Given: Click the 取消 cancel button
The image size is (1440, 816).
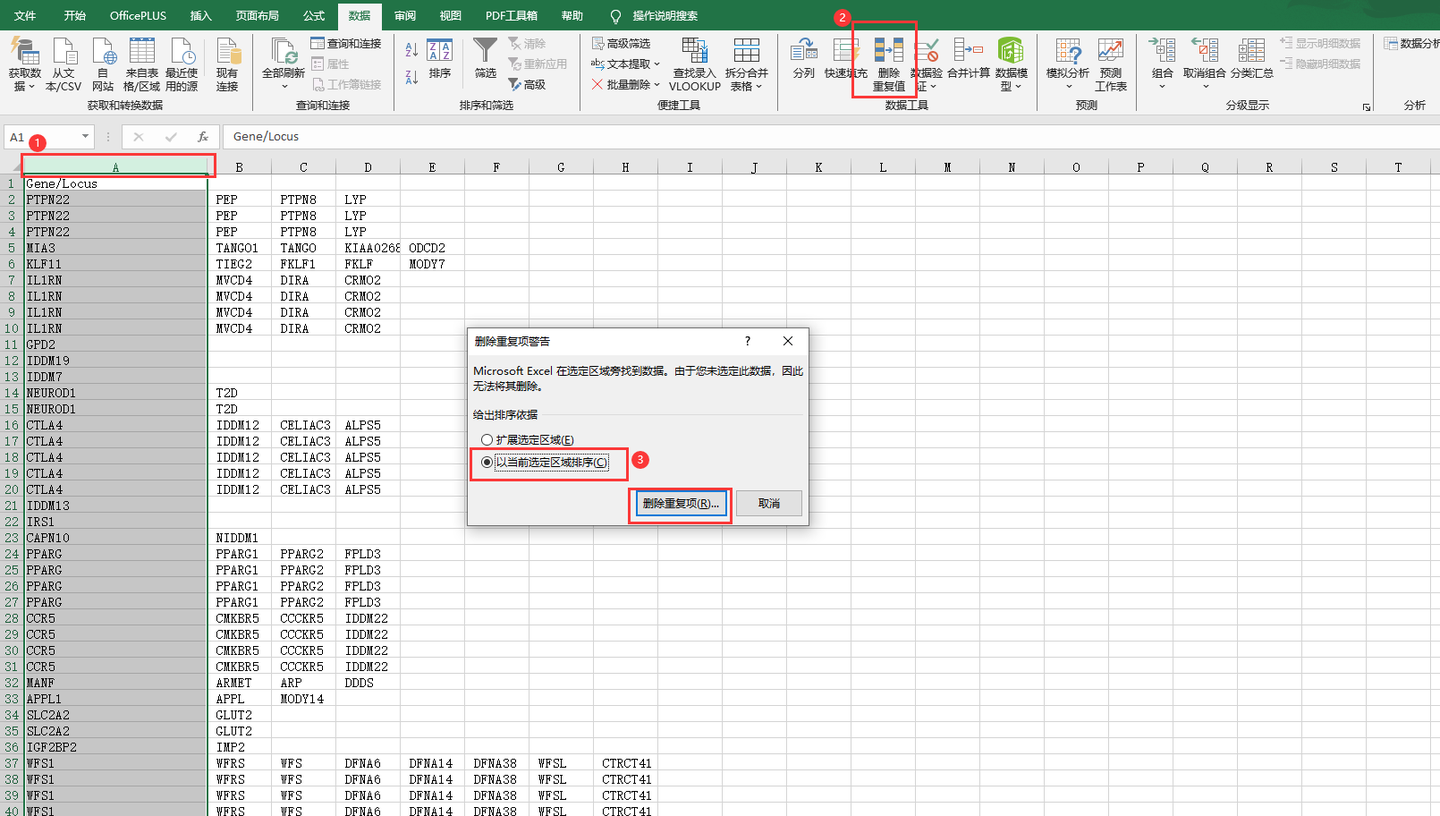Looking at the screenshot, I should point(769,504).
